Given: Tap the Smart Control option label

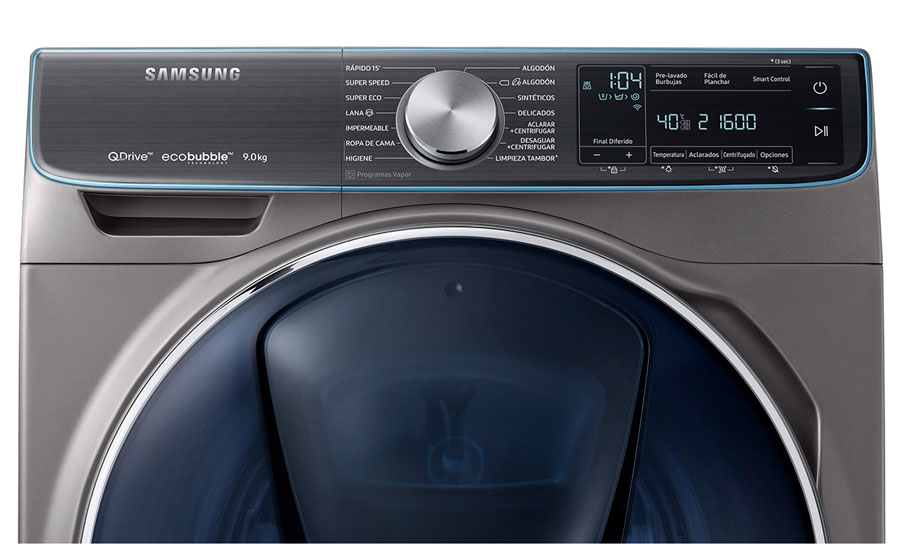Looking at the screenshot, I should [771, 79].
